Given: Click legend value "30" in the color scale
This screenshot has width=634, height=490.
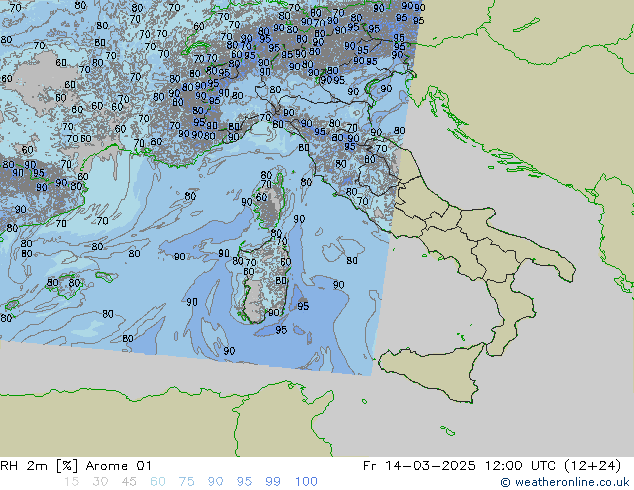Looking at the screenshot, I should tap(100, 482).
